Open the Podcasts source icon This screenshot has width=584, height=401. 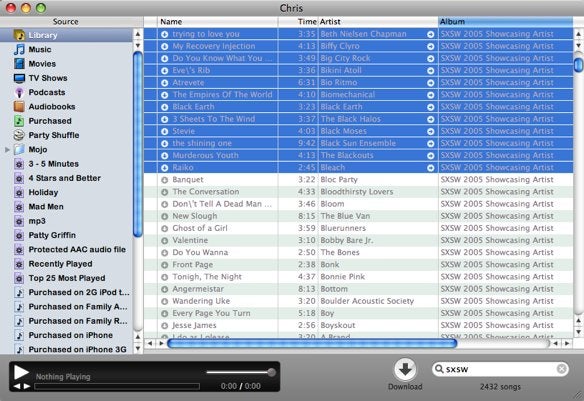coord(19,92)
